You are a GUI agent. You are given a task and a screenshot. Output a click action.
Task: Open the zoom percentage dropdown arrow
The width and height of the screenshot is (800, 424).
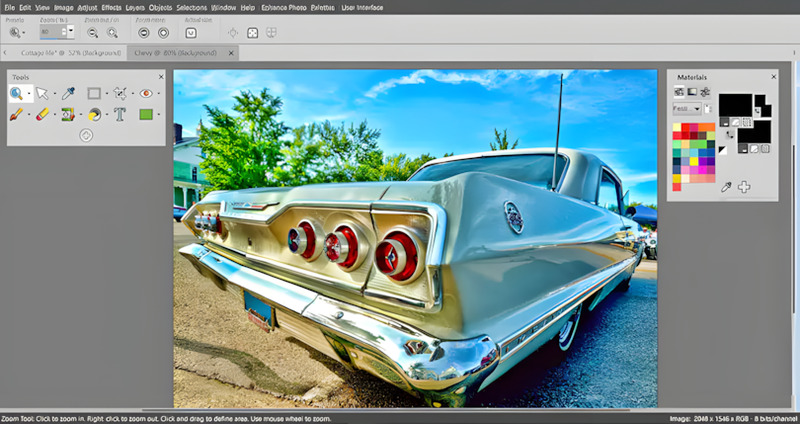point(72,32)
